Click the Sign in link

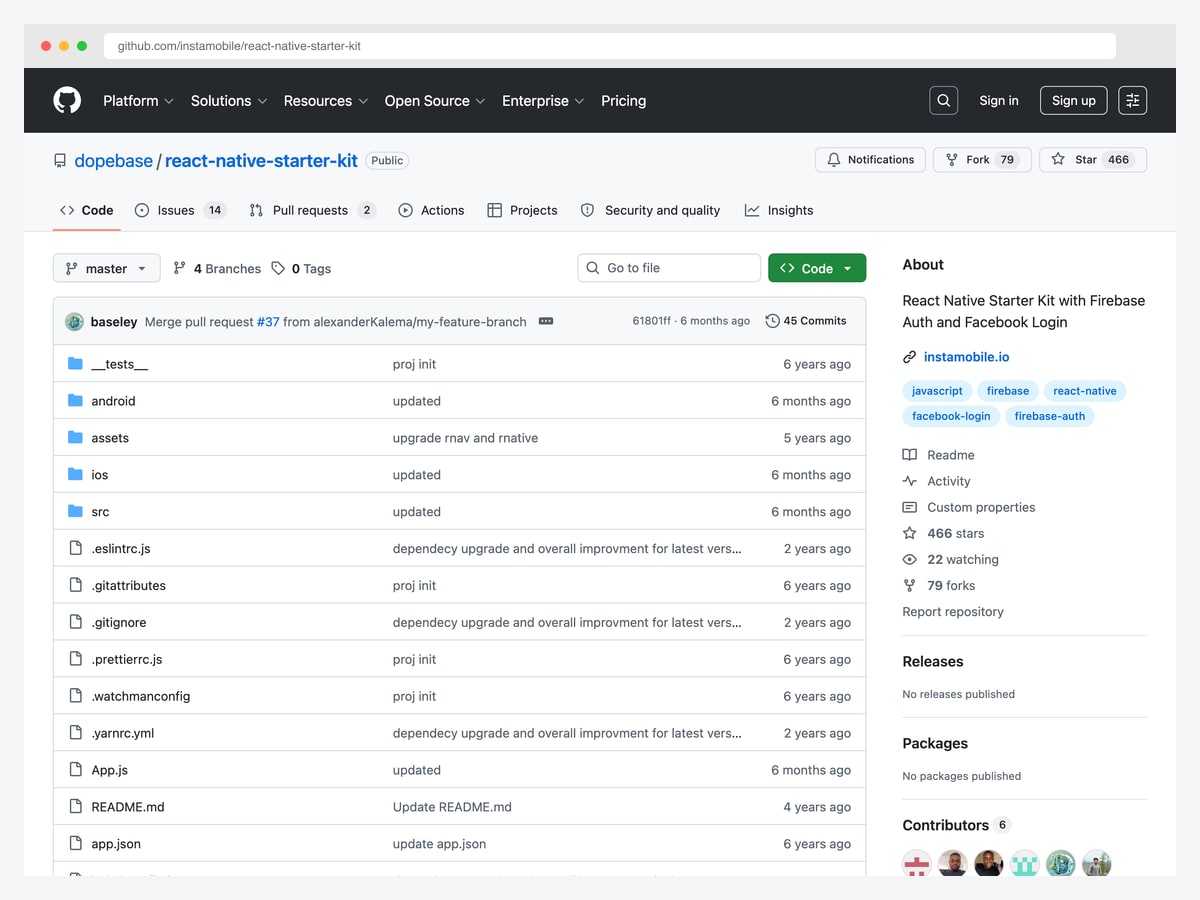(x=999, y=101)
